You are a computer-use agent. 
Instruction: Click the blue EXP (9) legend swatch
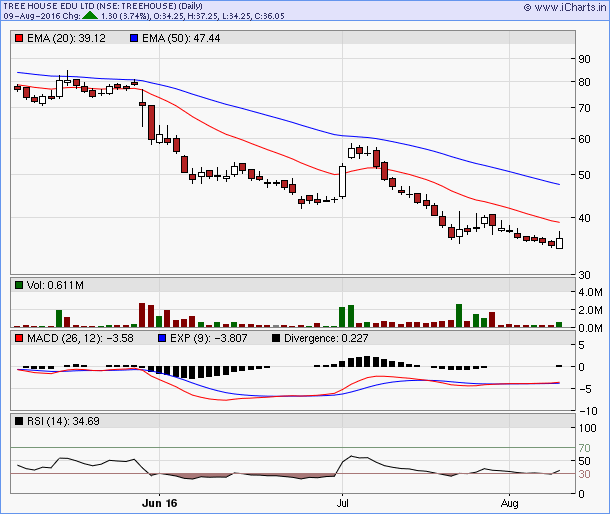[162, 338]
